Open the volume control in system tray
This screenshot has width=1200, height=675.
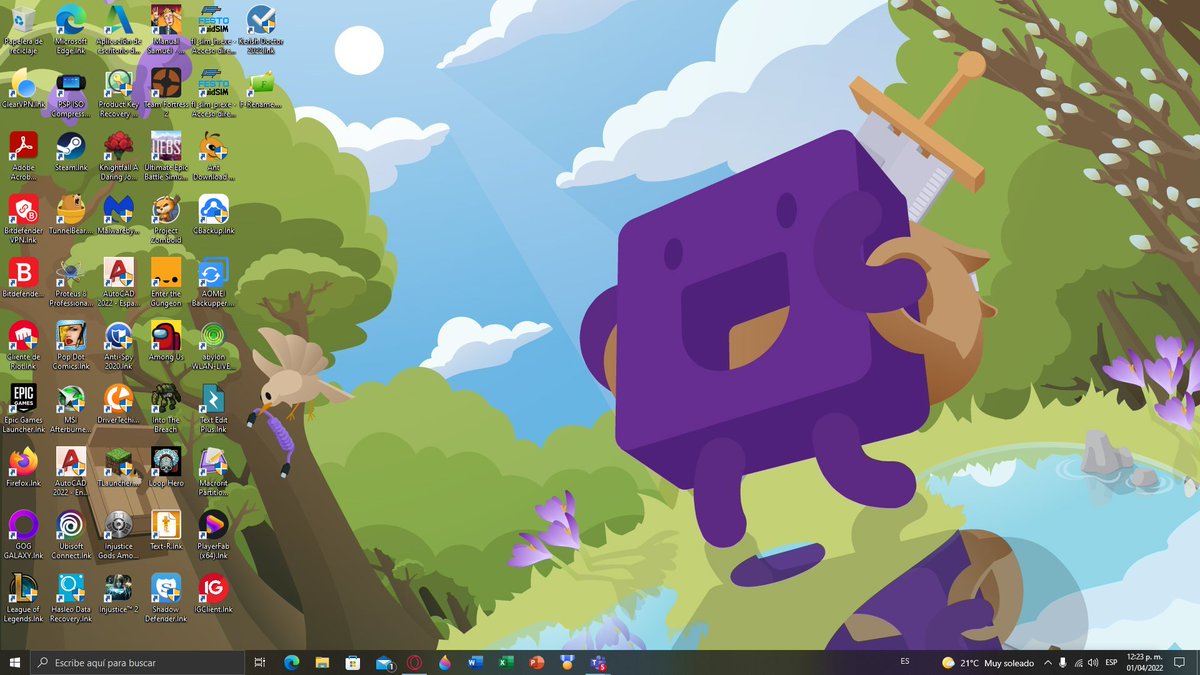(1093, 662)
